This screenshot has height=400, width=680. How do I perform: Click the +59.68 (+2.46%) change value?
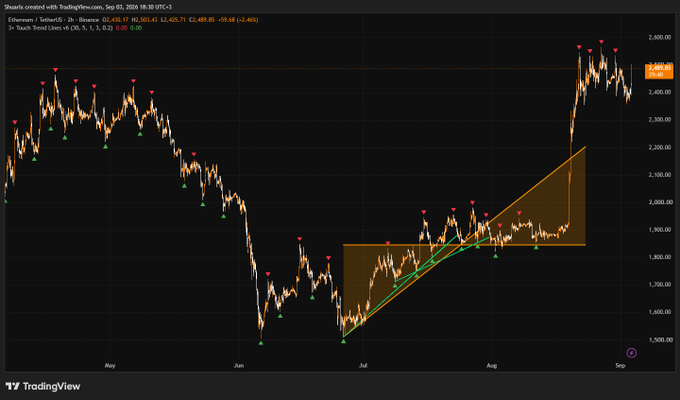(238, 20)
